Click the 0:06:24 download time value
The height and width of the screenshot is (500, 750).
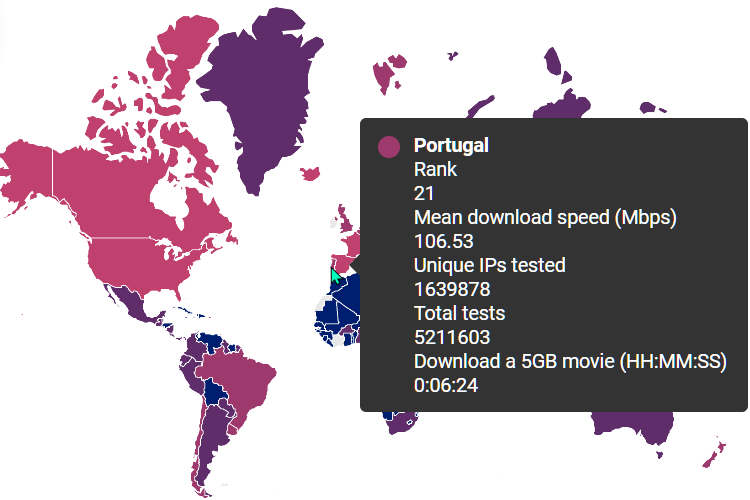(446, 385)
